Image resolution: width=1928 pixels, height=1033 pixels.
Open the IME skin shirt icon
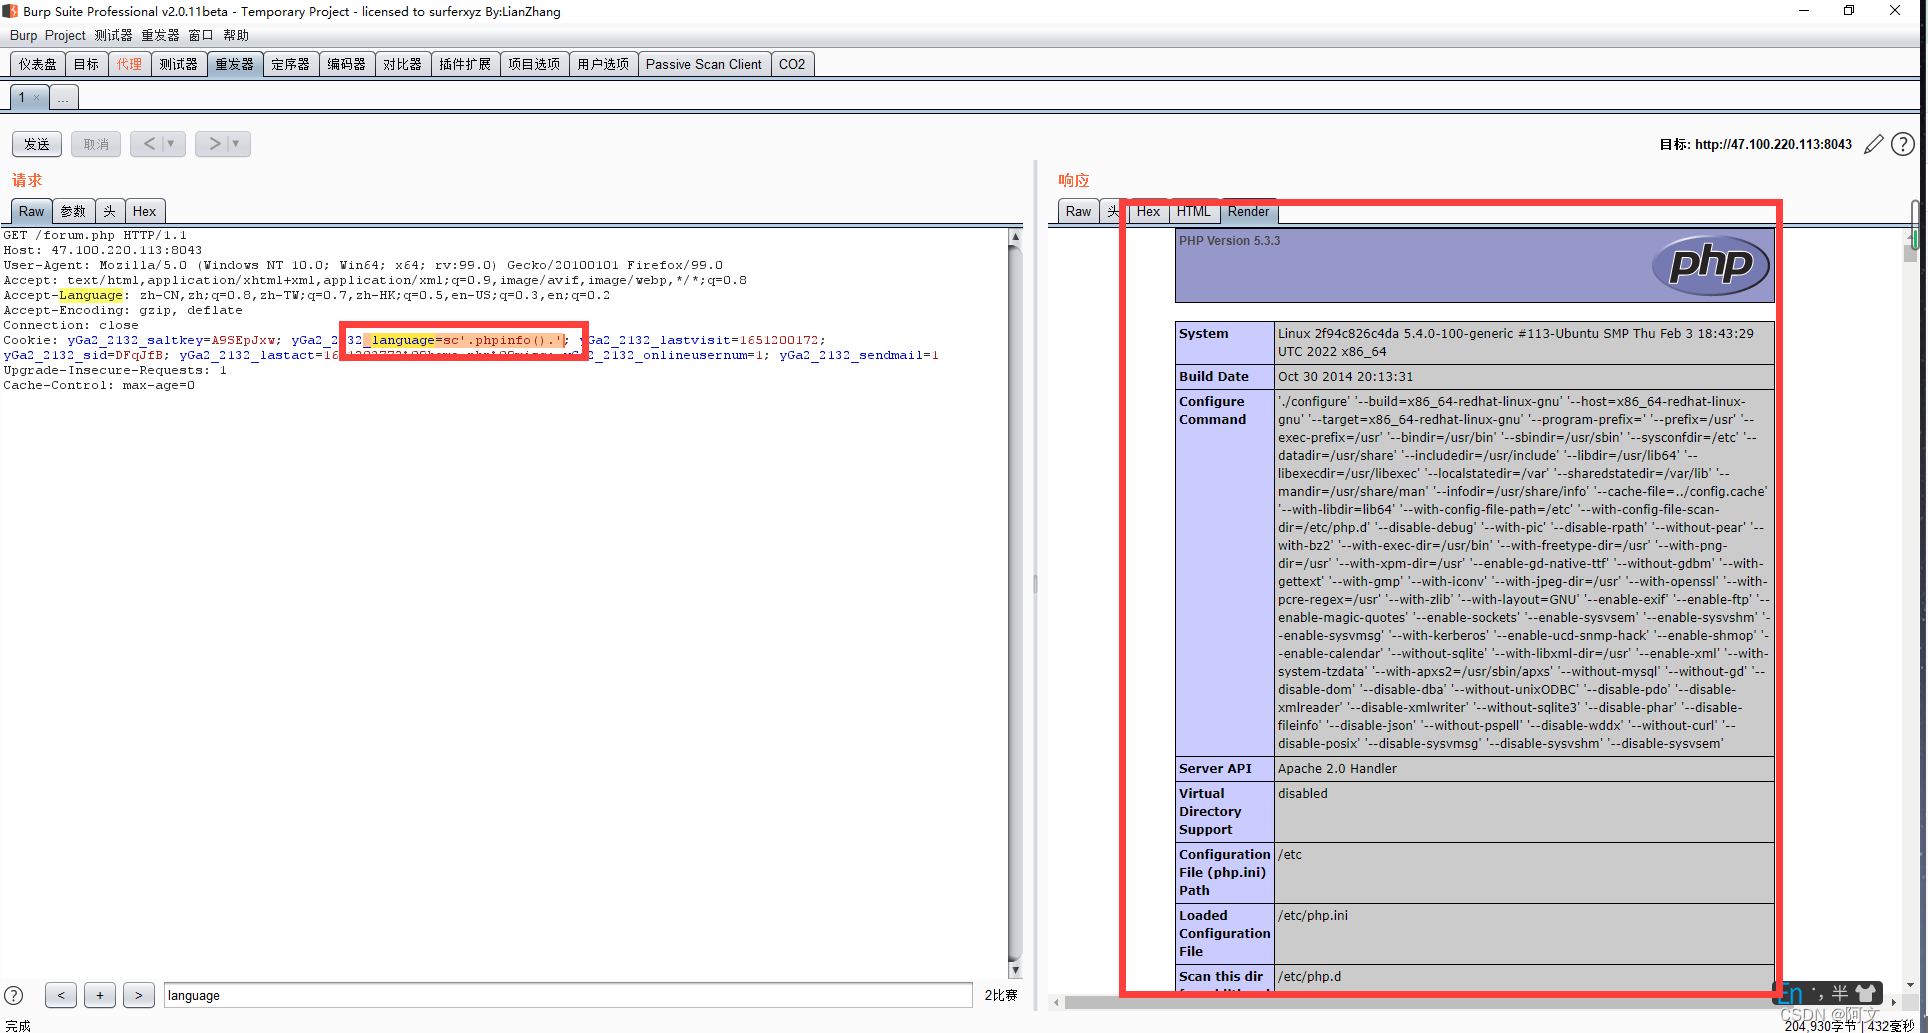pos(1866,993)
